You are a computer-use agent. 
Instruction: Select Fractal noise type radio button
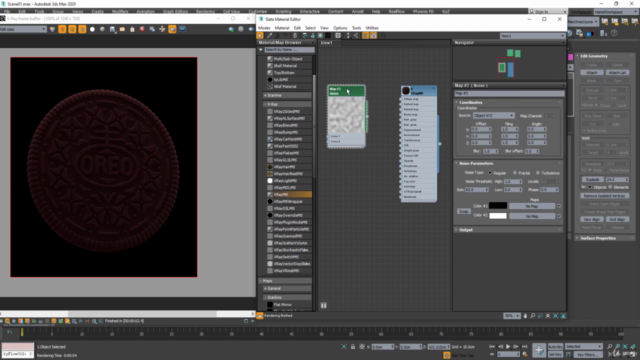pyautogui.click(x=515, y=173)
